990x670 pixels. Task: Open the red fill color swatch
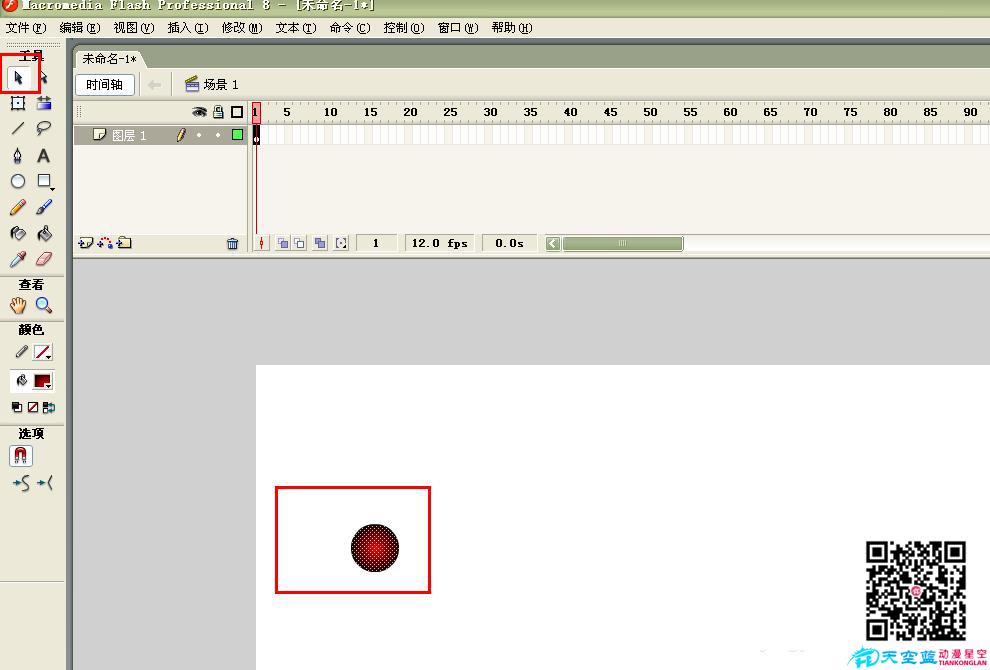click(42, 381)
